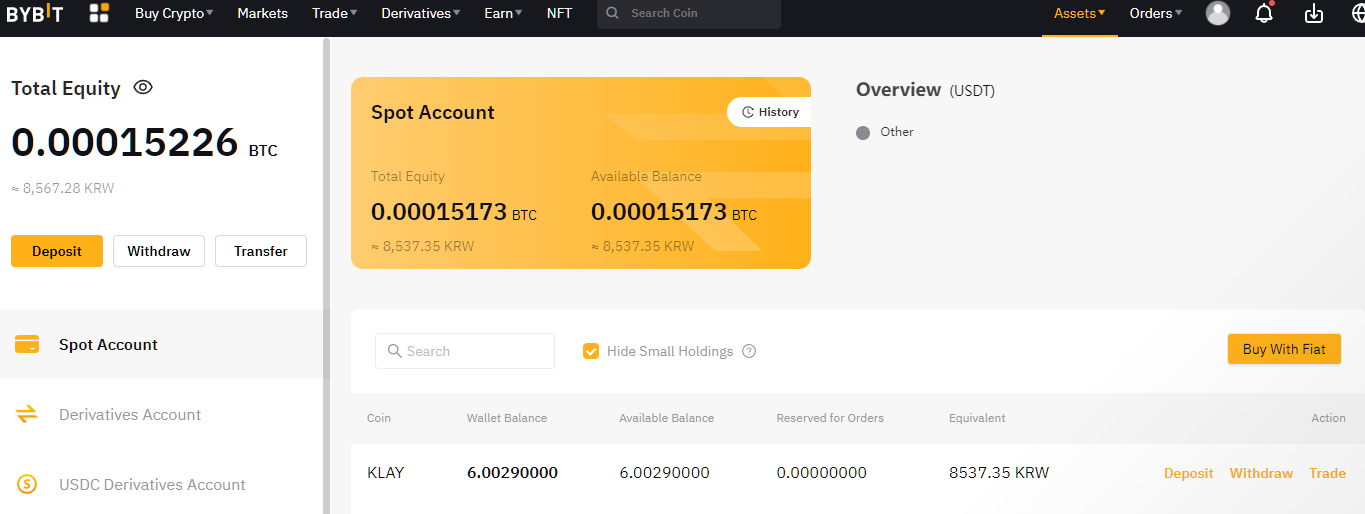This screenshot has height=514, width=1365.
Task: Focus the holdings Search field
Action: pyautogui.click(x=465, y=351)
